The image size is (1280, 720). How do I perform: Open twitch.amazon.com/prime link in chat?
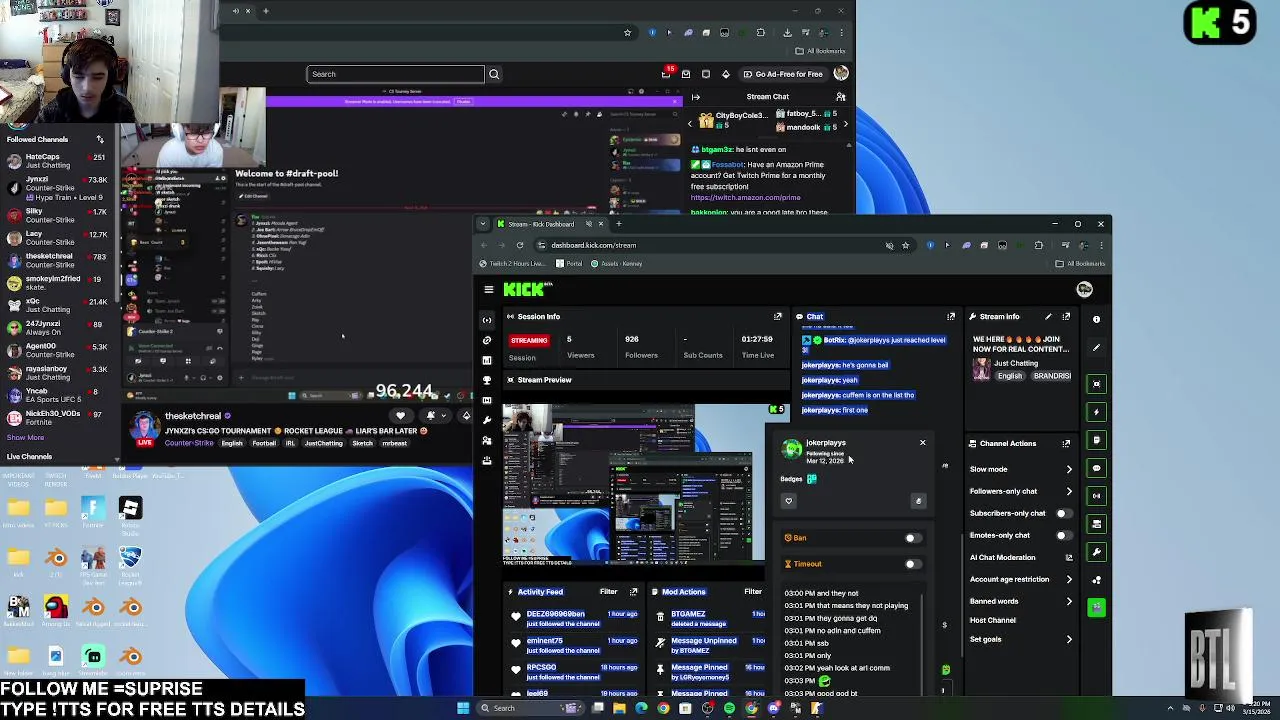(745, 197)
